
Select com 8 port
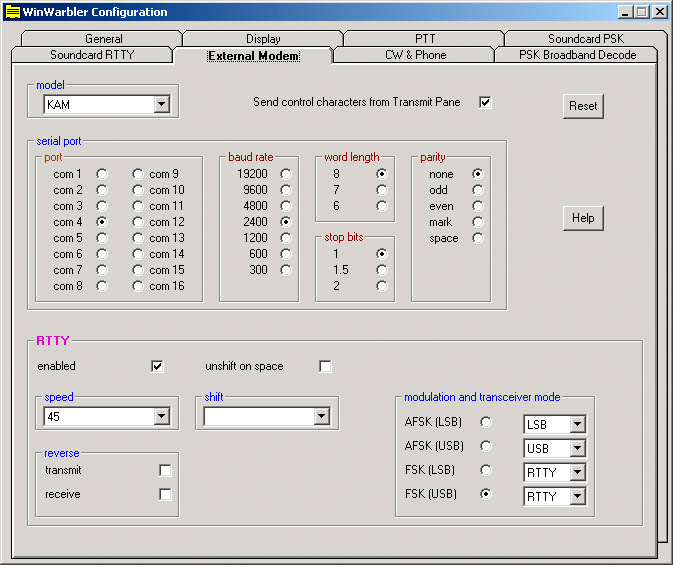coord(102,286)
